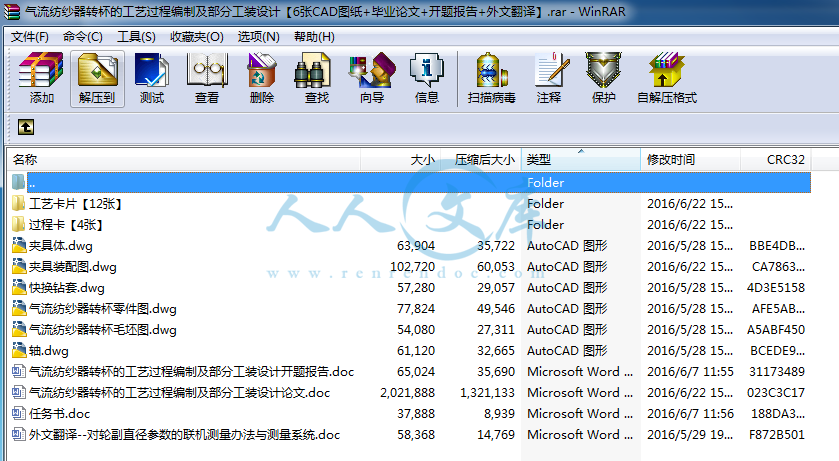The image size is (839, 461).
Task: Click the icon of 气流纺纱器转杯毛坯图.dwg
Action: 19,329
